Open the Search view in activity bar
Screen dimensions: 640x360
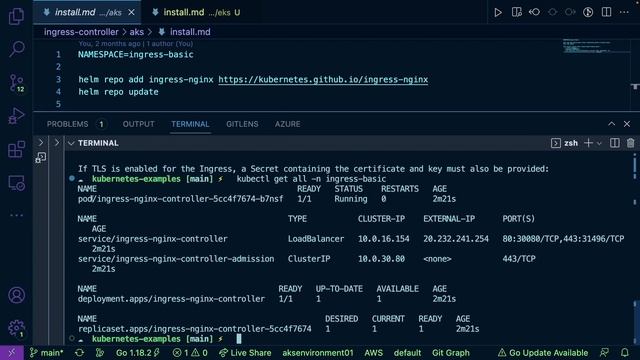[x=16, y=49]
